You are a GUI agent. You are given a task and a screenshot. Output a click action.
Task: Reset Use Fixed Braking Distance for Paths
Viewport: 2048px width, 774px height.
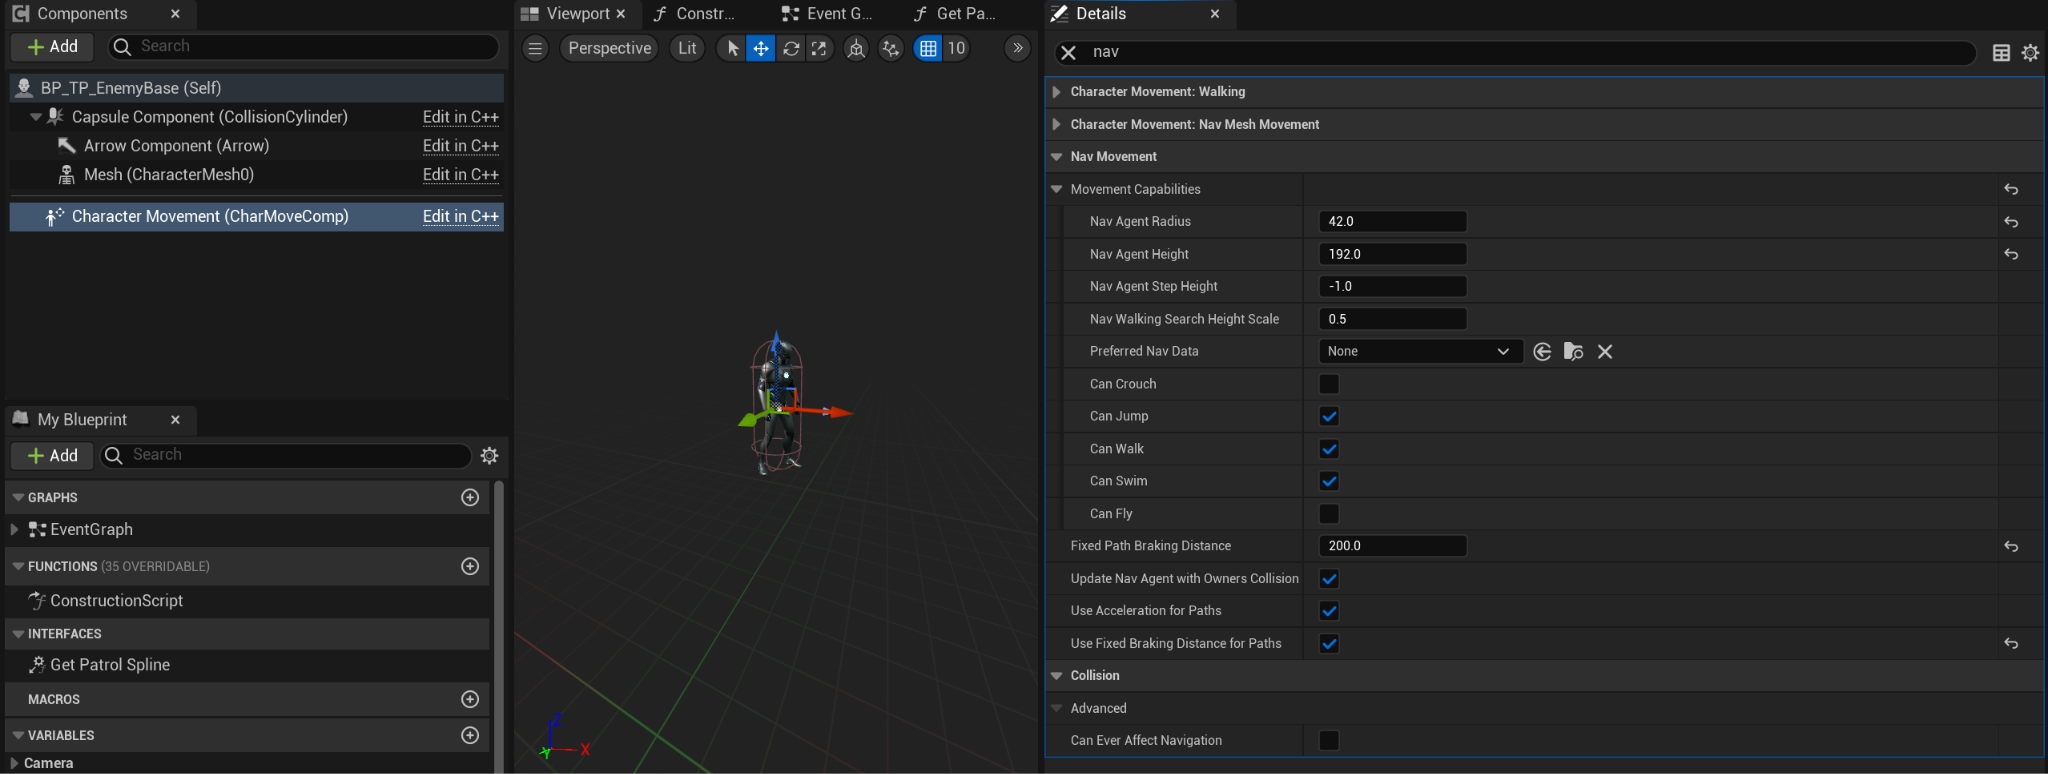2011,644
